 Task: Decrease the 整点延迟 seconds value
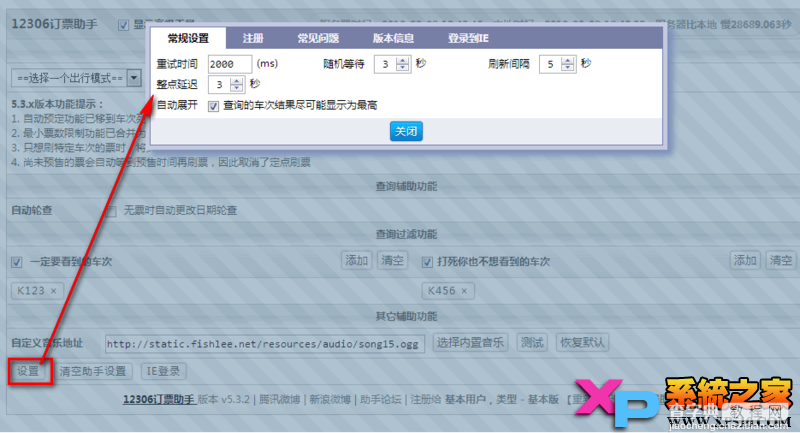click(x=237, y=89)
